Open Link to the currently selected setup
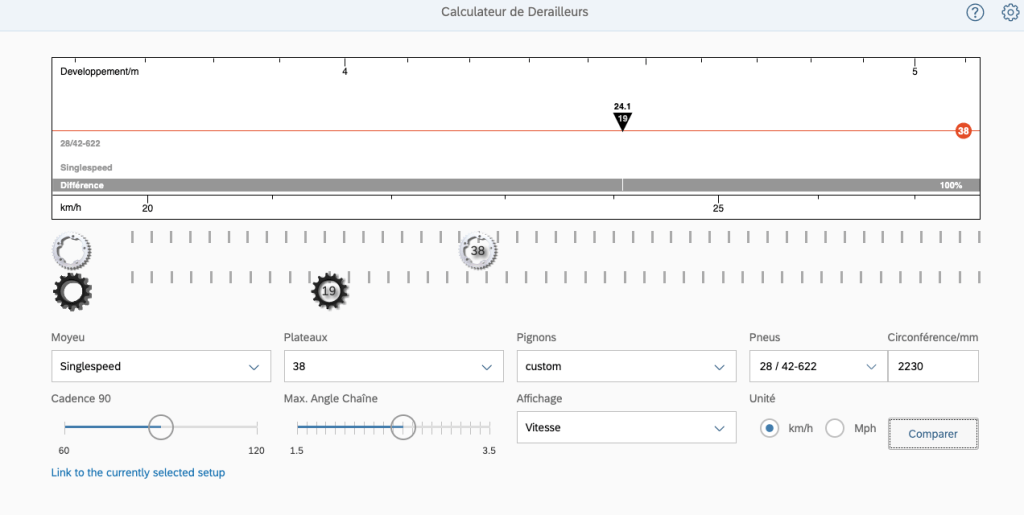 point(138,472)
